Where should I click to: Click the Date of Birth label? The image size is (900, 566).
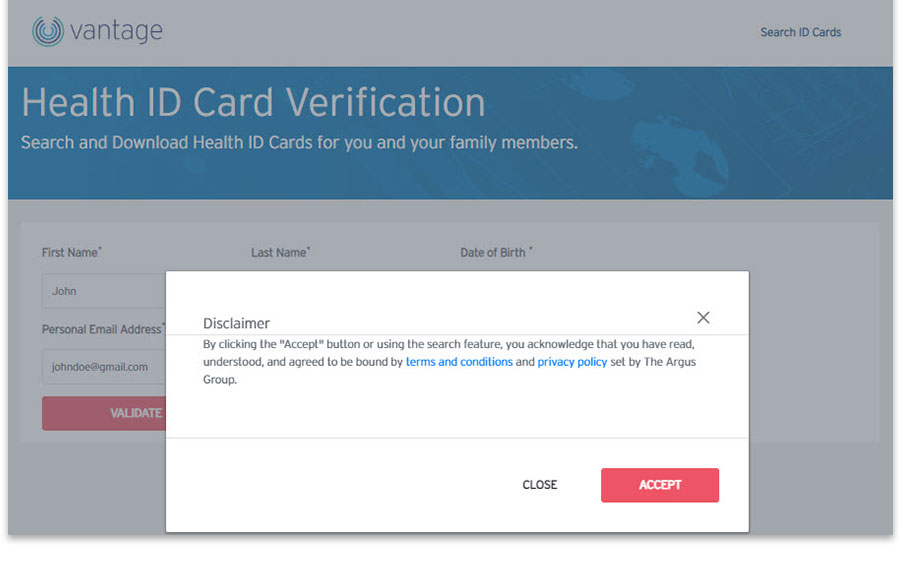click(496, 253)
